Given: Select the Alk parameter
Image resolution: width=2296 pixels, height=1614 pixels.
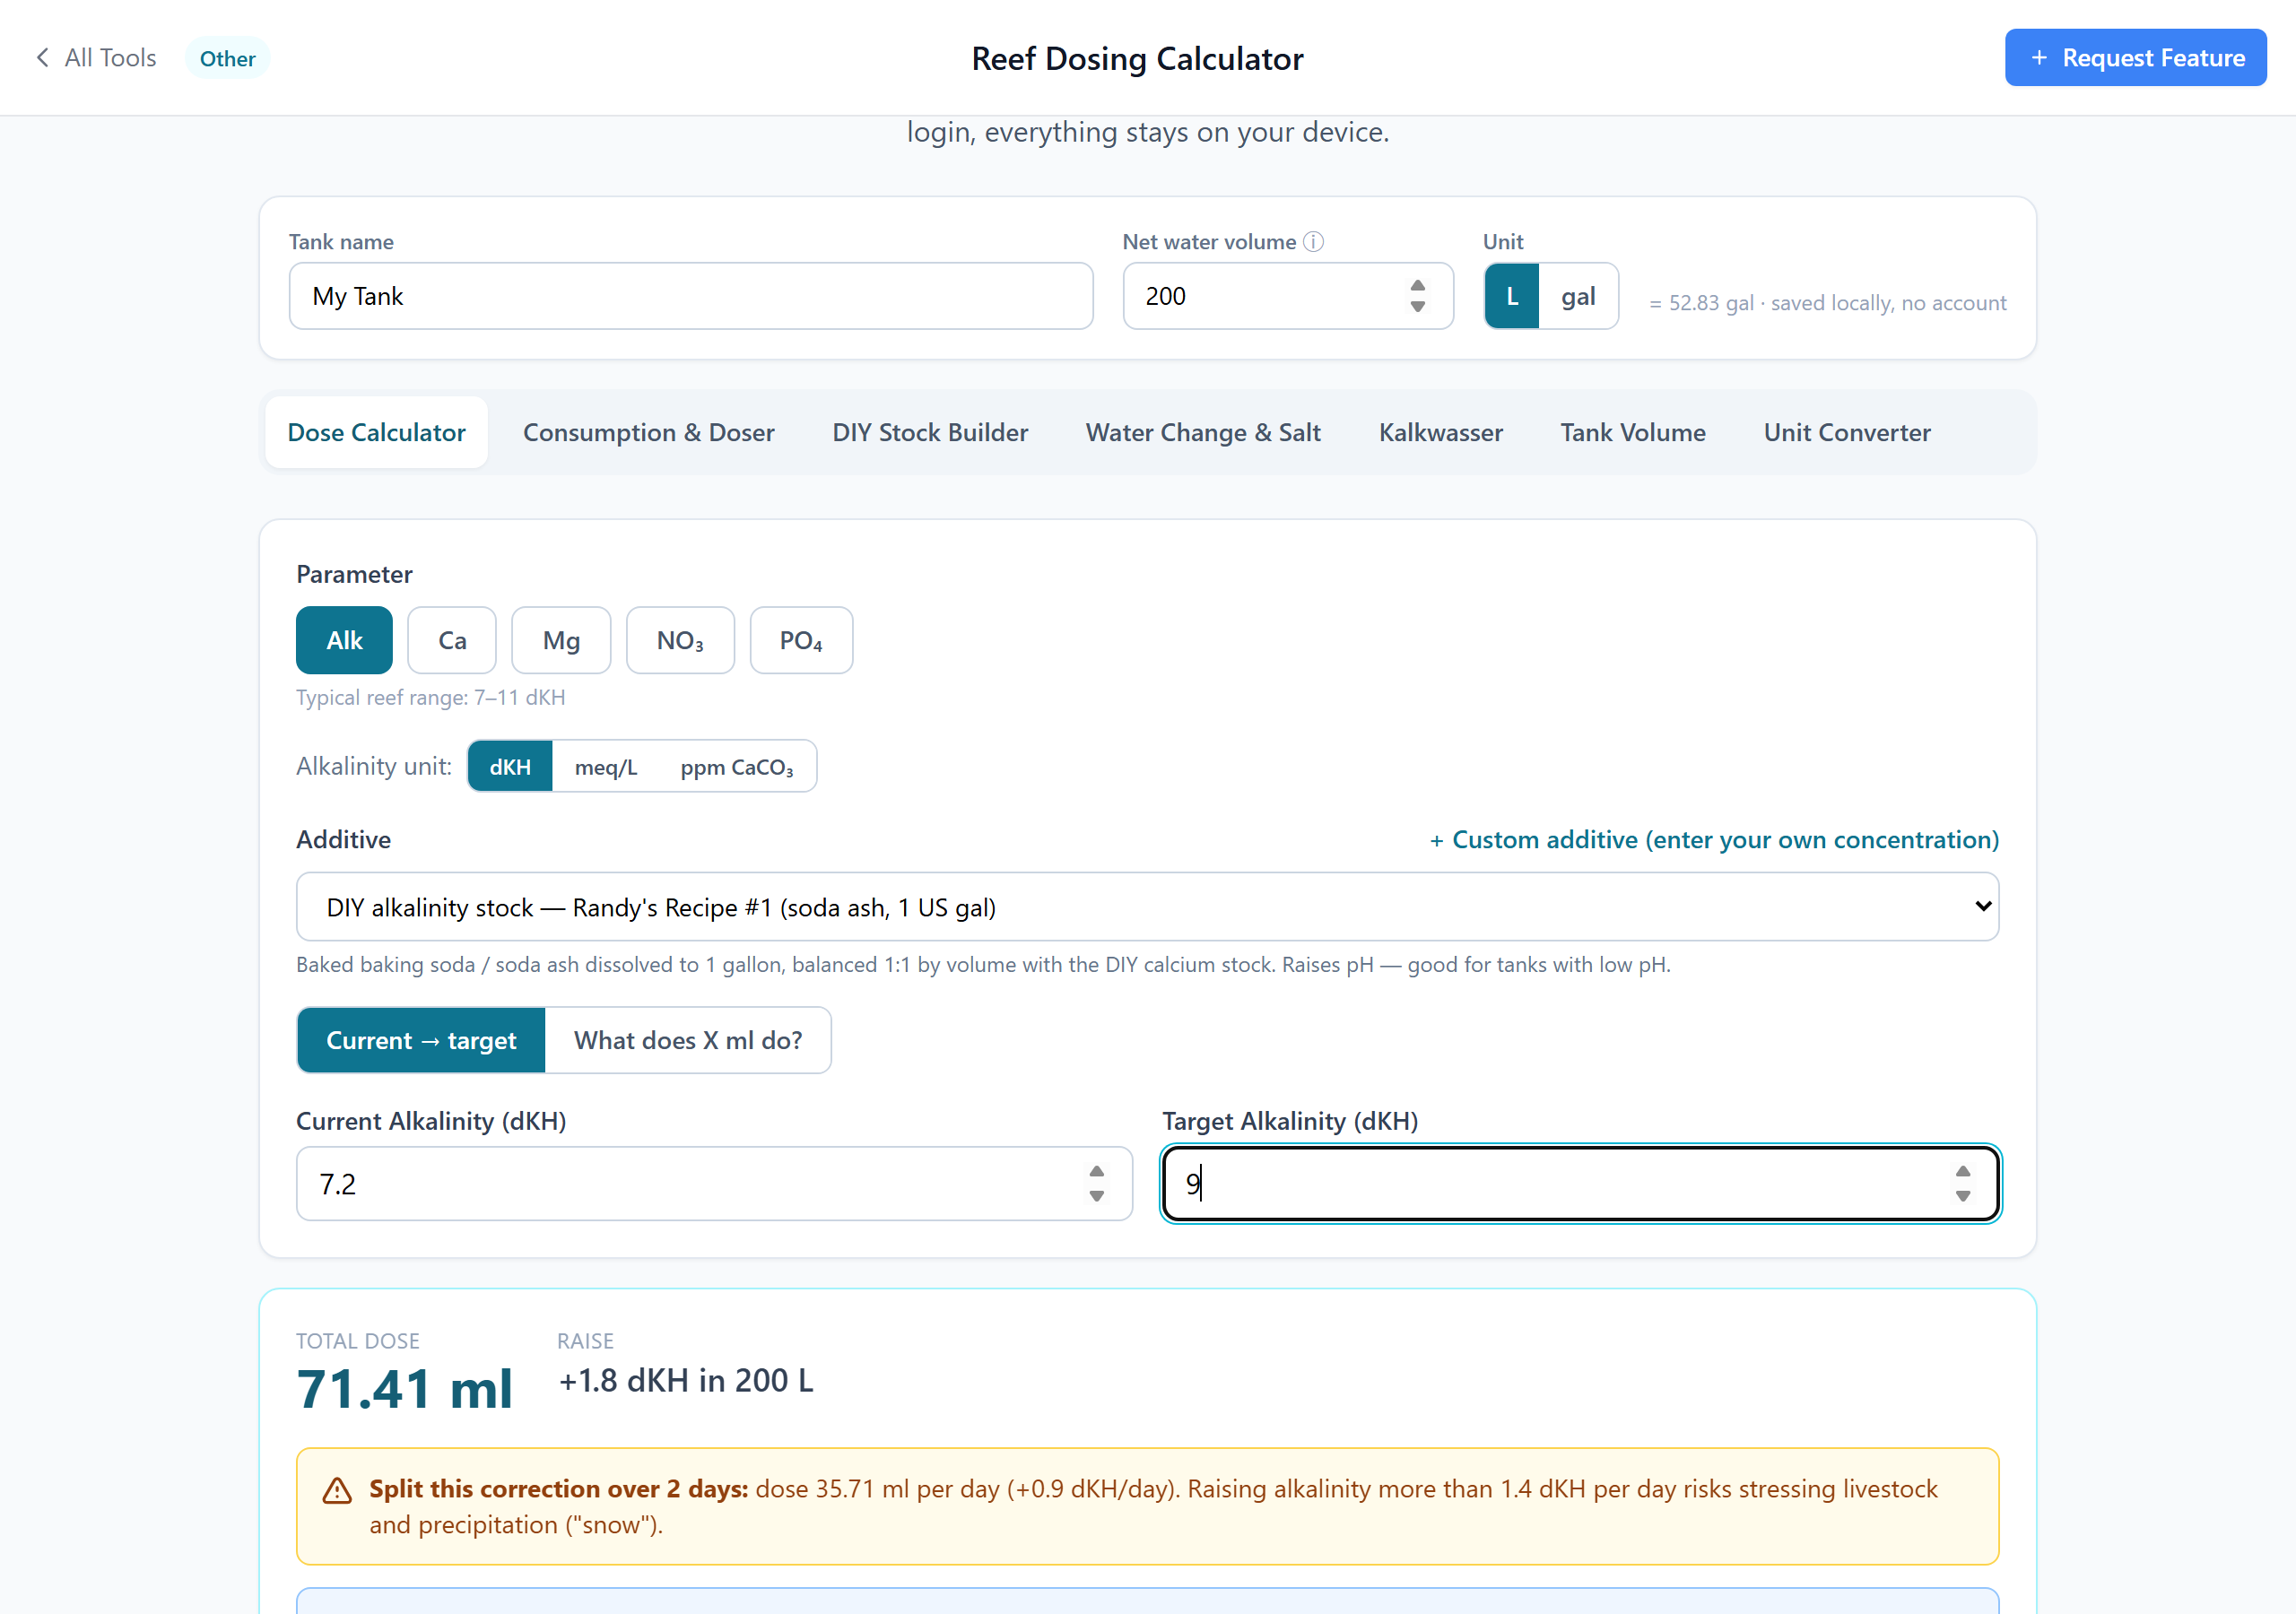Looking at the screenshot, I should coord(344,640).
